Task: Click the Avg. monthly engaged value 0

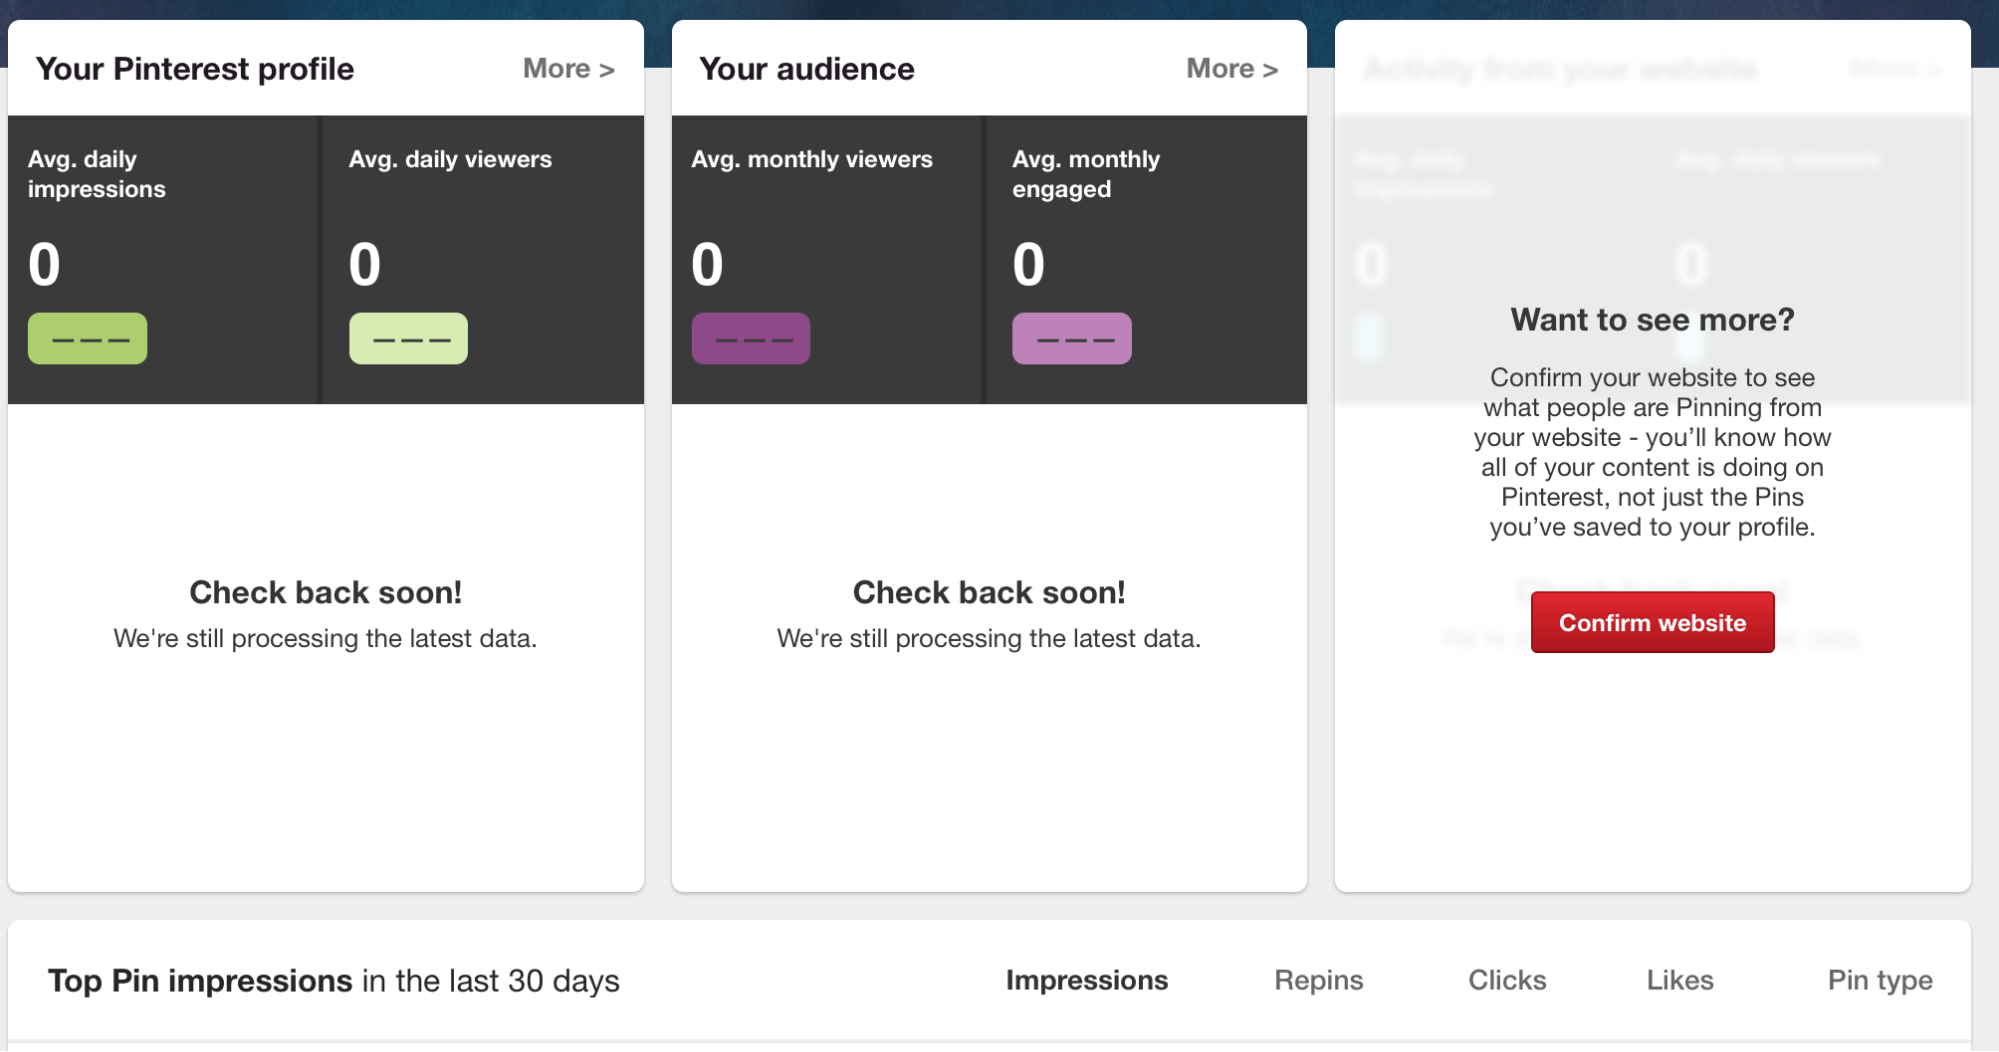Action: point(1028,265)
